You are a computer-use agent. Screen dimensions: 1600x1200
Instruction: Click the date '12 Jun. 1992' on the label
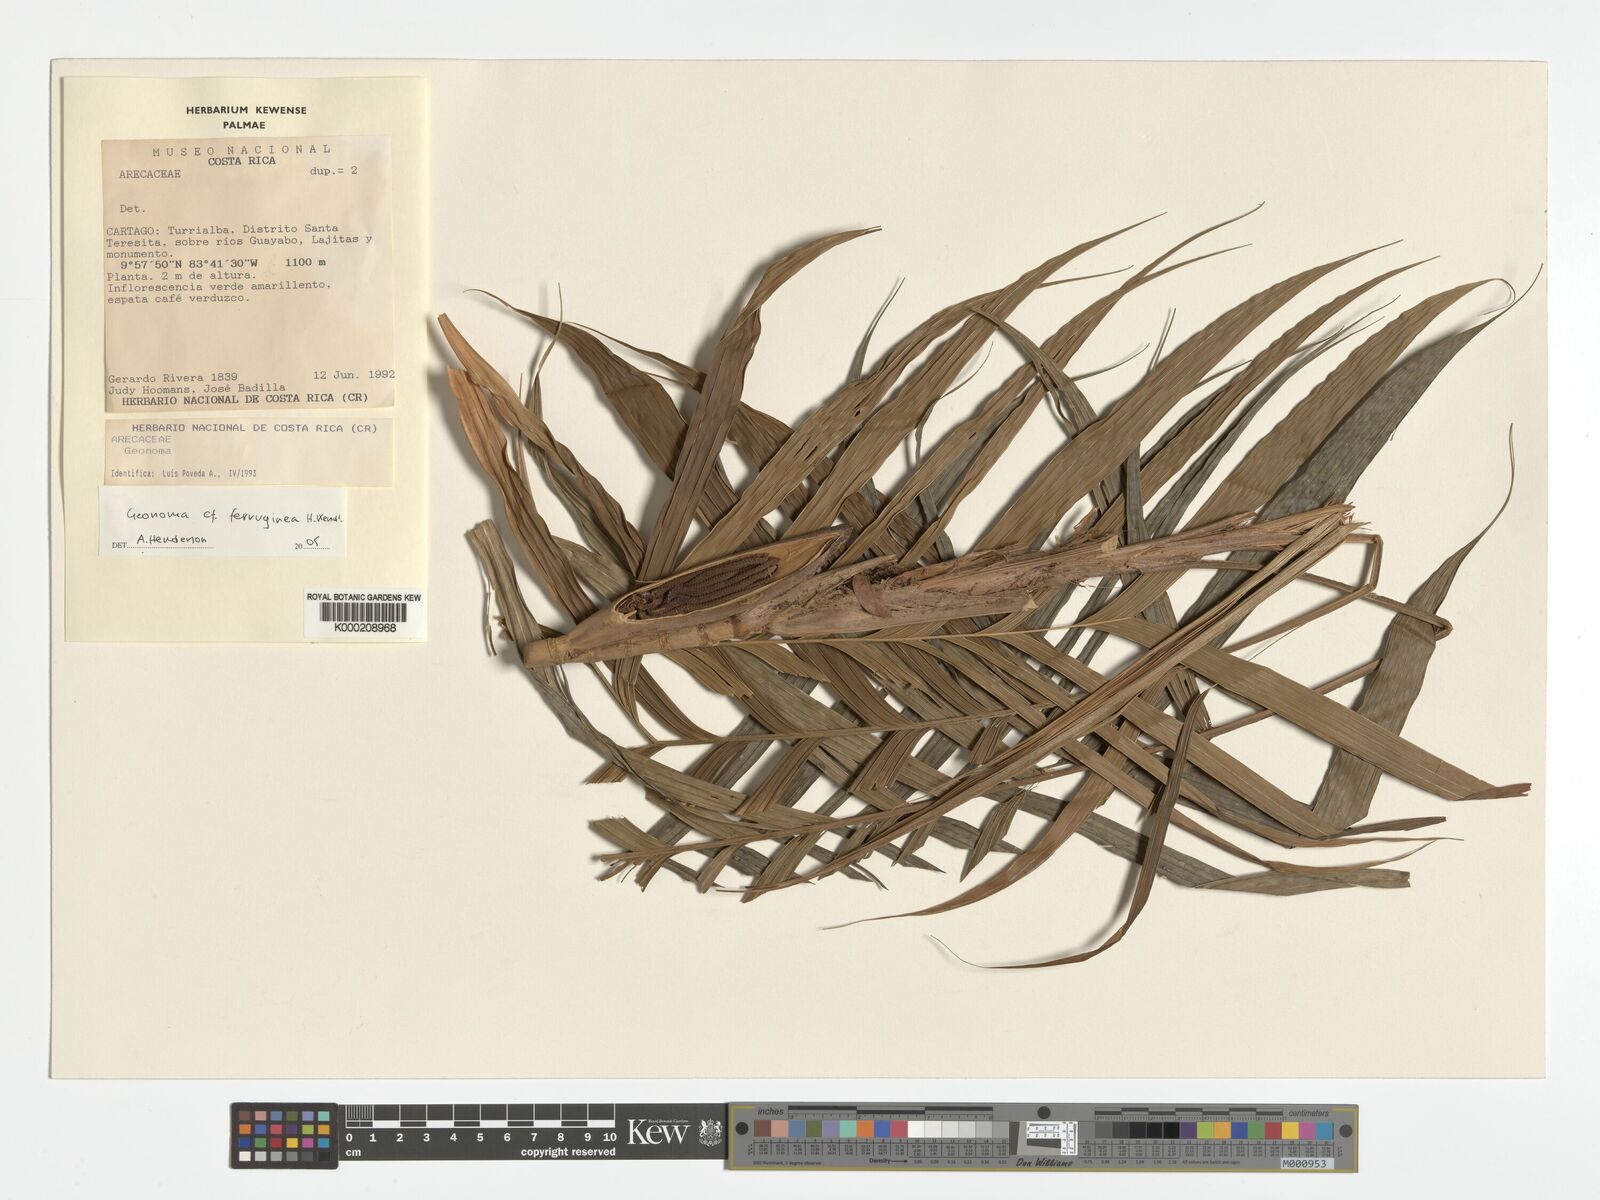353,375
